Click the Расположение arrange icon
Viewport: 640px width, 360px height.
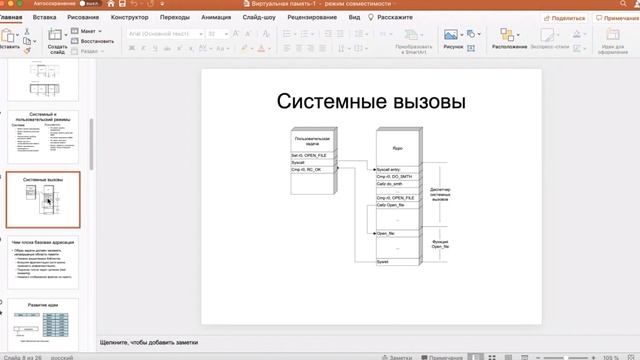(507, 35)
